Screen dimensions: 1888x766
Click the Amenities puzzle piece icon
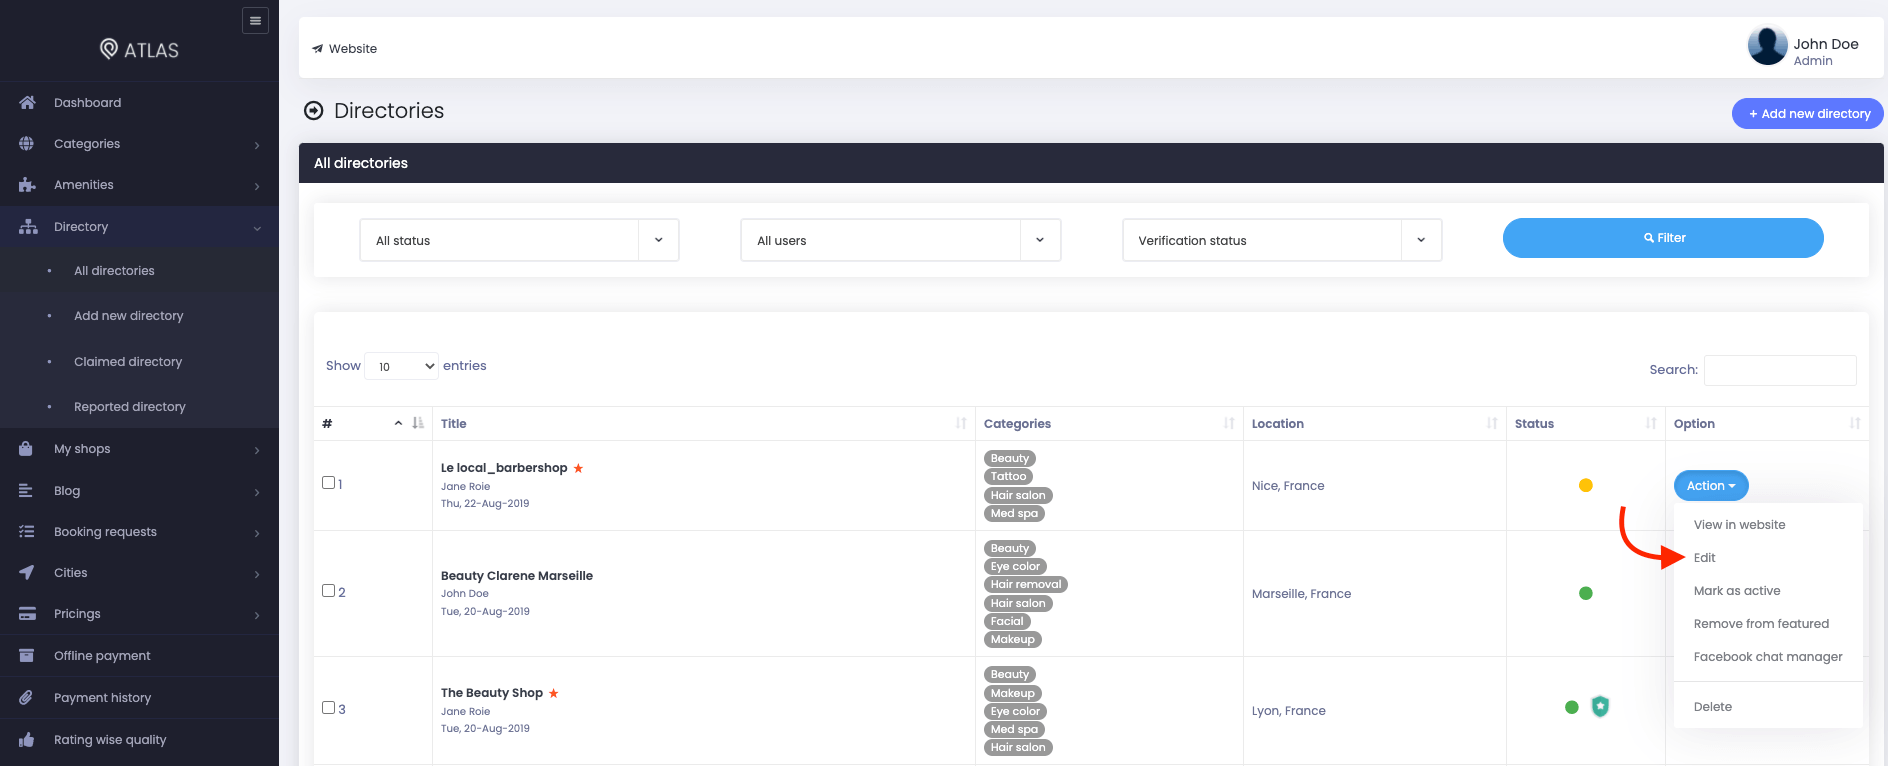[27, 185]
